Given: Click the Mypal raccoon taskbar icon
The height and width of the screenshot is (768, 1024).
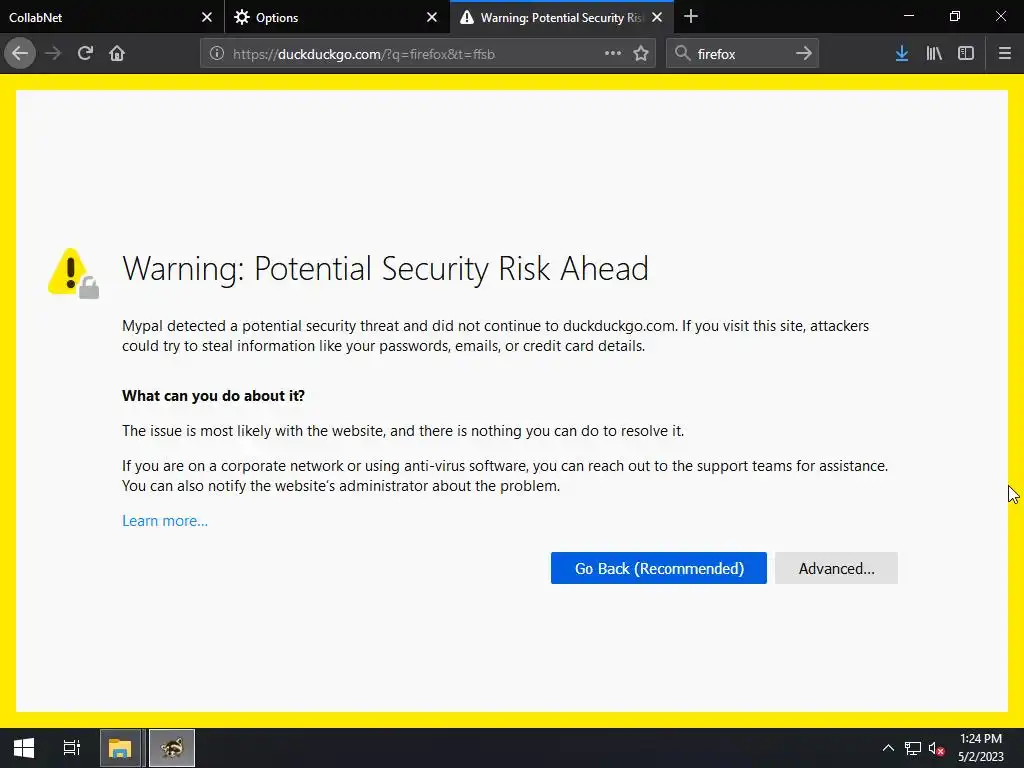Looking at the screenshot, I should pyautogui.click(x=172, y=748).
